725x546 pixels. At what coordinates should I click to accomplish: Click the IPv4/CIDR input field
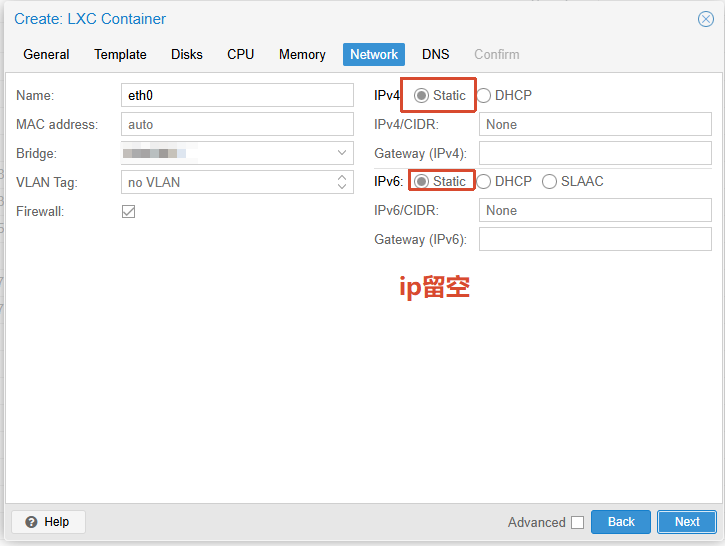[595, 124]
